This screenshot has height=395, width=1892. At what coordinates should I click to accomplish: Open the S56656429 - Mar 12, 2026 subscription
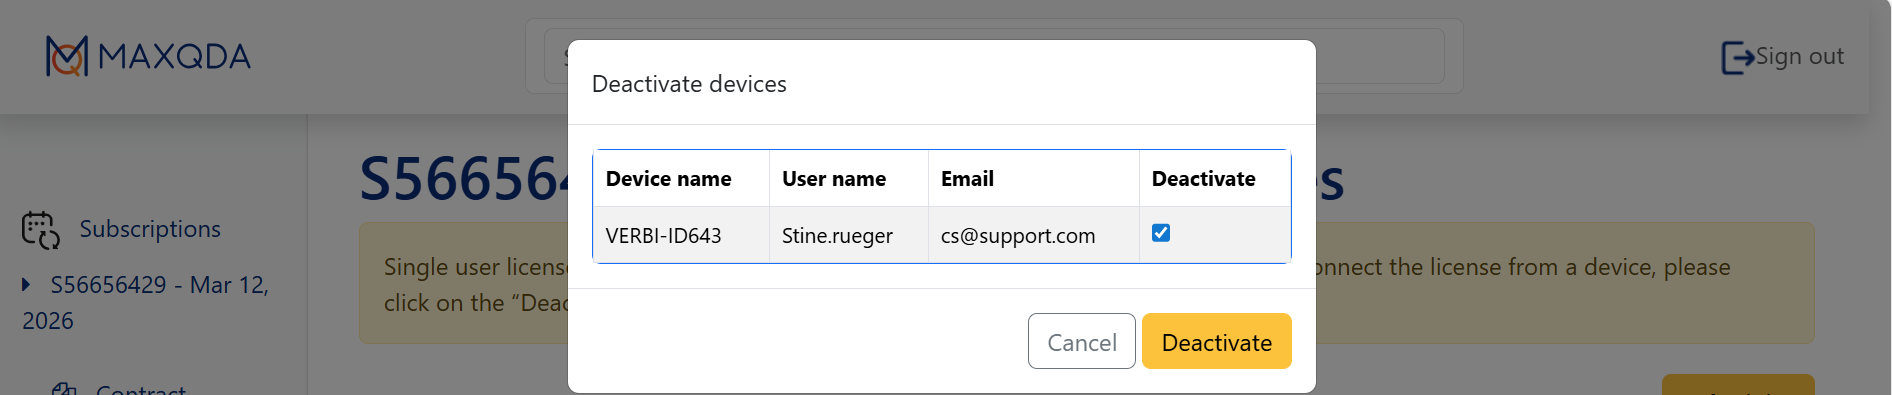[146, 303]
